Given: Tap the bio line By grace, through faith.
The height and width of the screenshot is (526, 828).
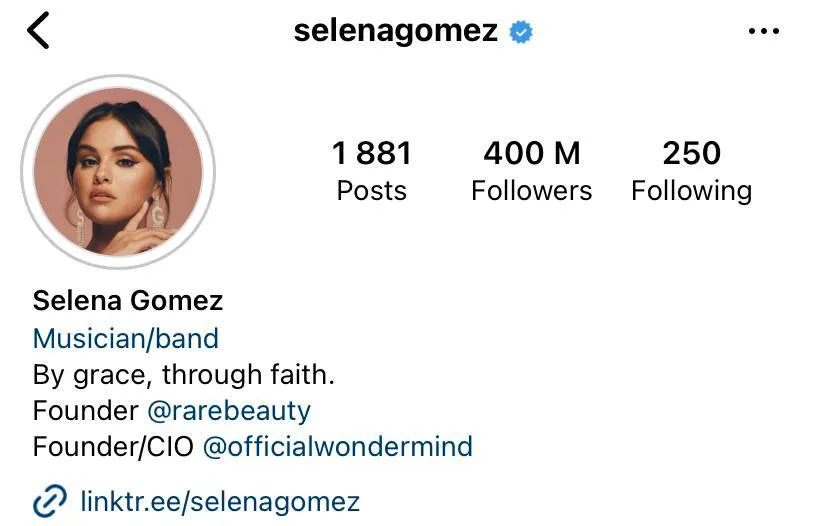Looking at the screenshot, I should click(184, 375).
